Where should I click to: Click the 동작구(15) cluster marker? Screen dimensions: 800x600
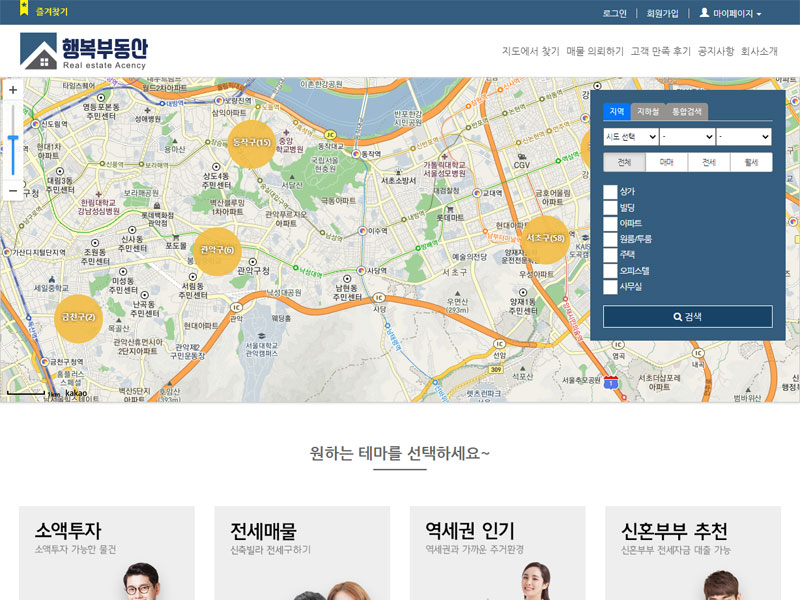[x=252, y=143]
